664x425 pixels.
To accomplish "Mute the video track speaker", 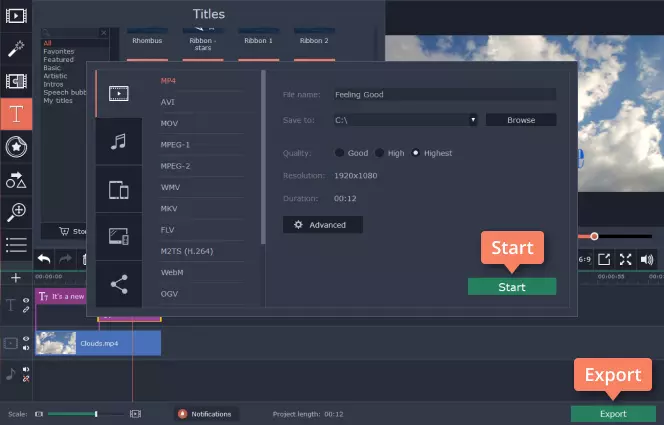I will coord(26,348).
